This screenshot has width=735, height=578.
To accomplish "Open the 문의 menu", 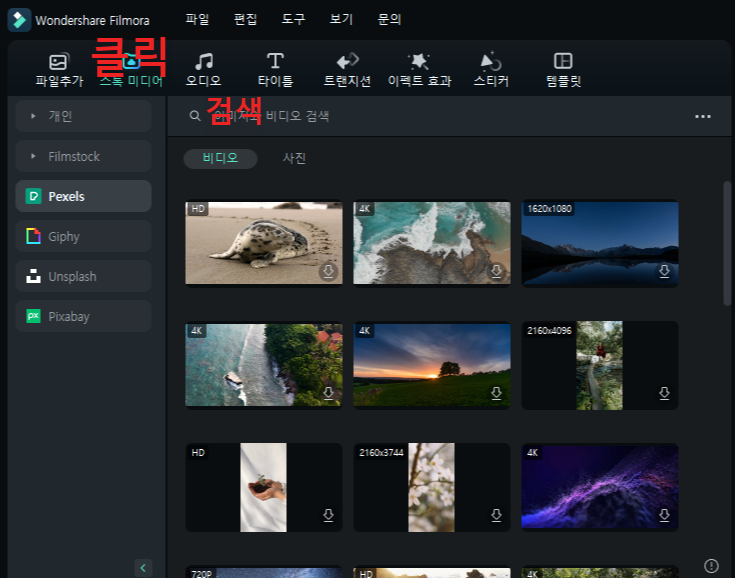I will (x=389, y=19).
